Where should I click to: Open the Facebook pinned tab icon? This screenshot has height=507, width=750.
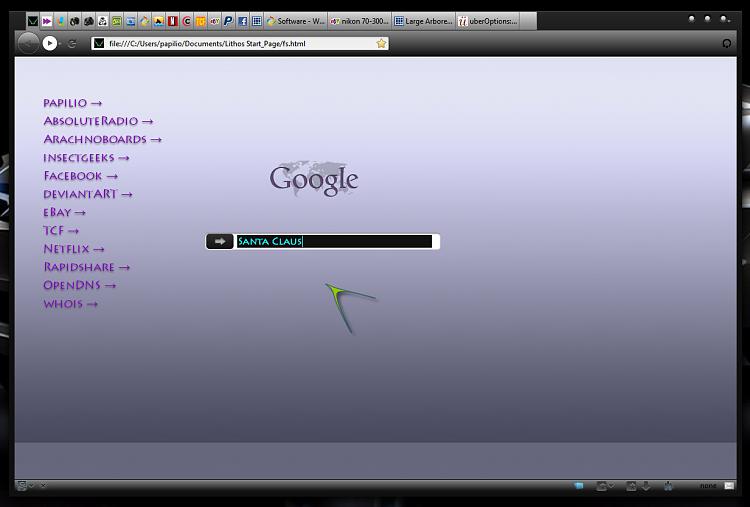(x=243, y=21)
